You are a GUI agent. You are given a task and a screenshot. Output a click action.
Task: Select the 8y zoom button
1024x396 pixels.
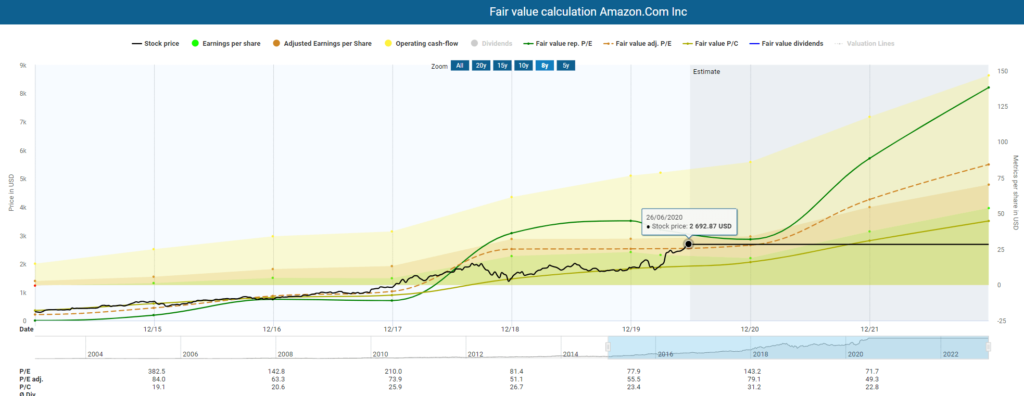click(545, 66)
